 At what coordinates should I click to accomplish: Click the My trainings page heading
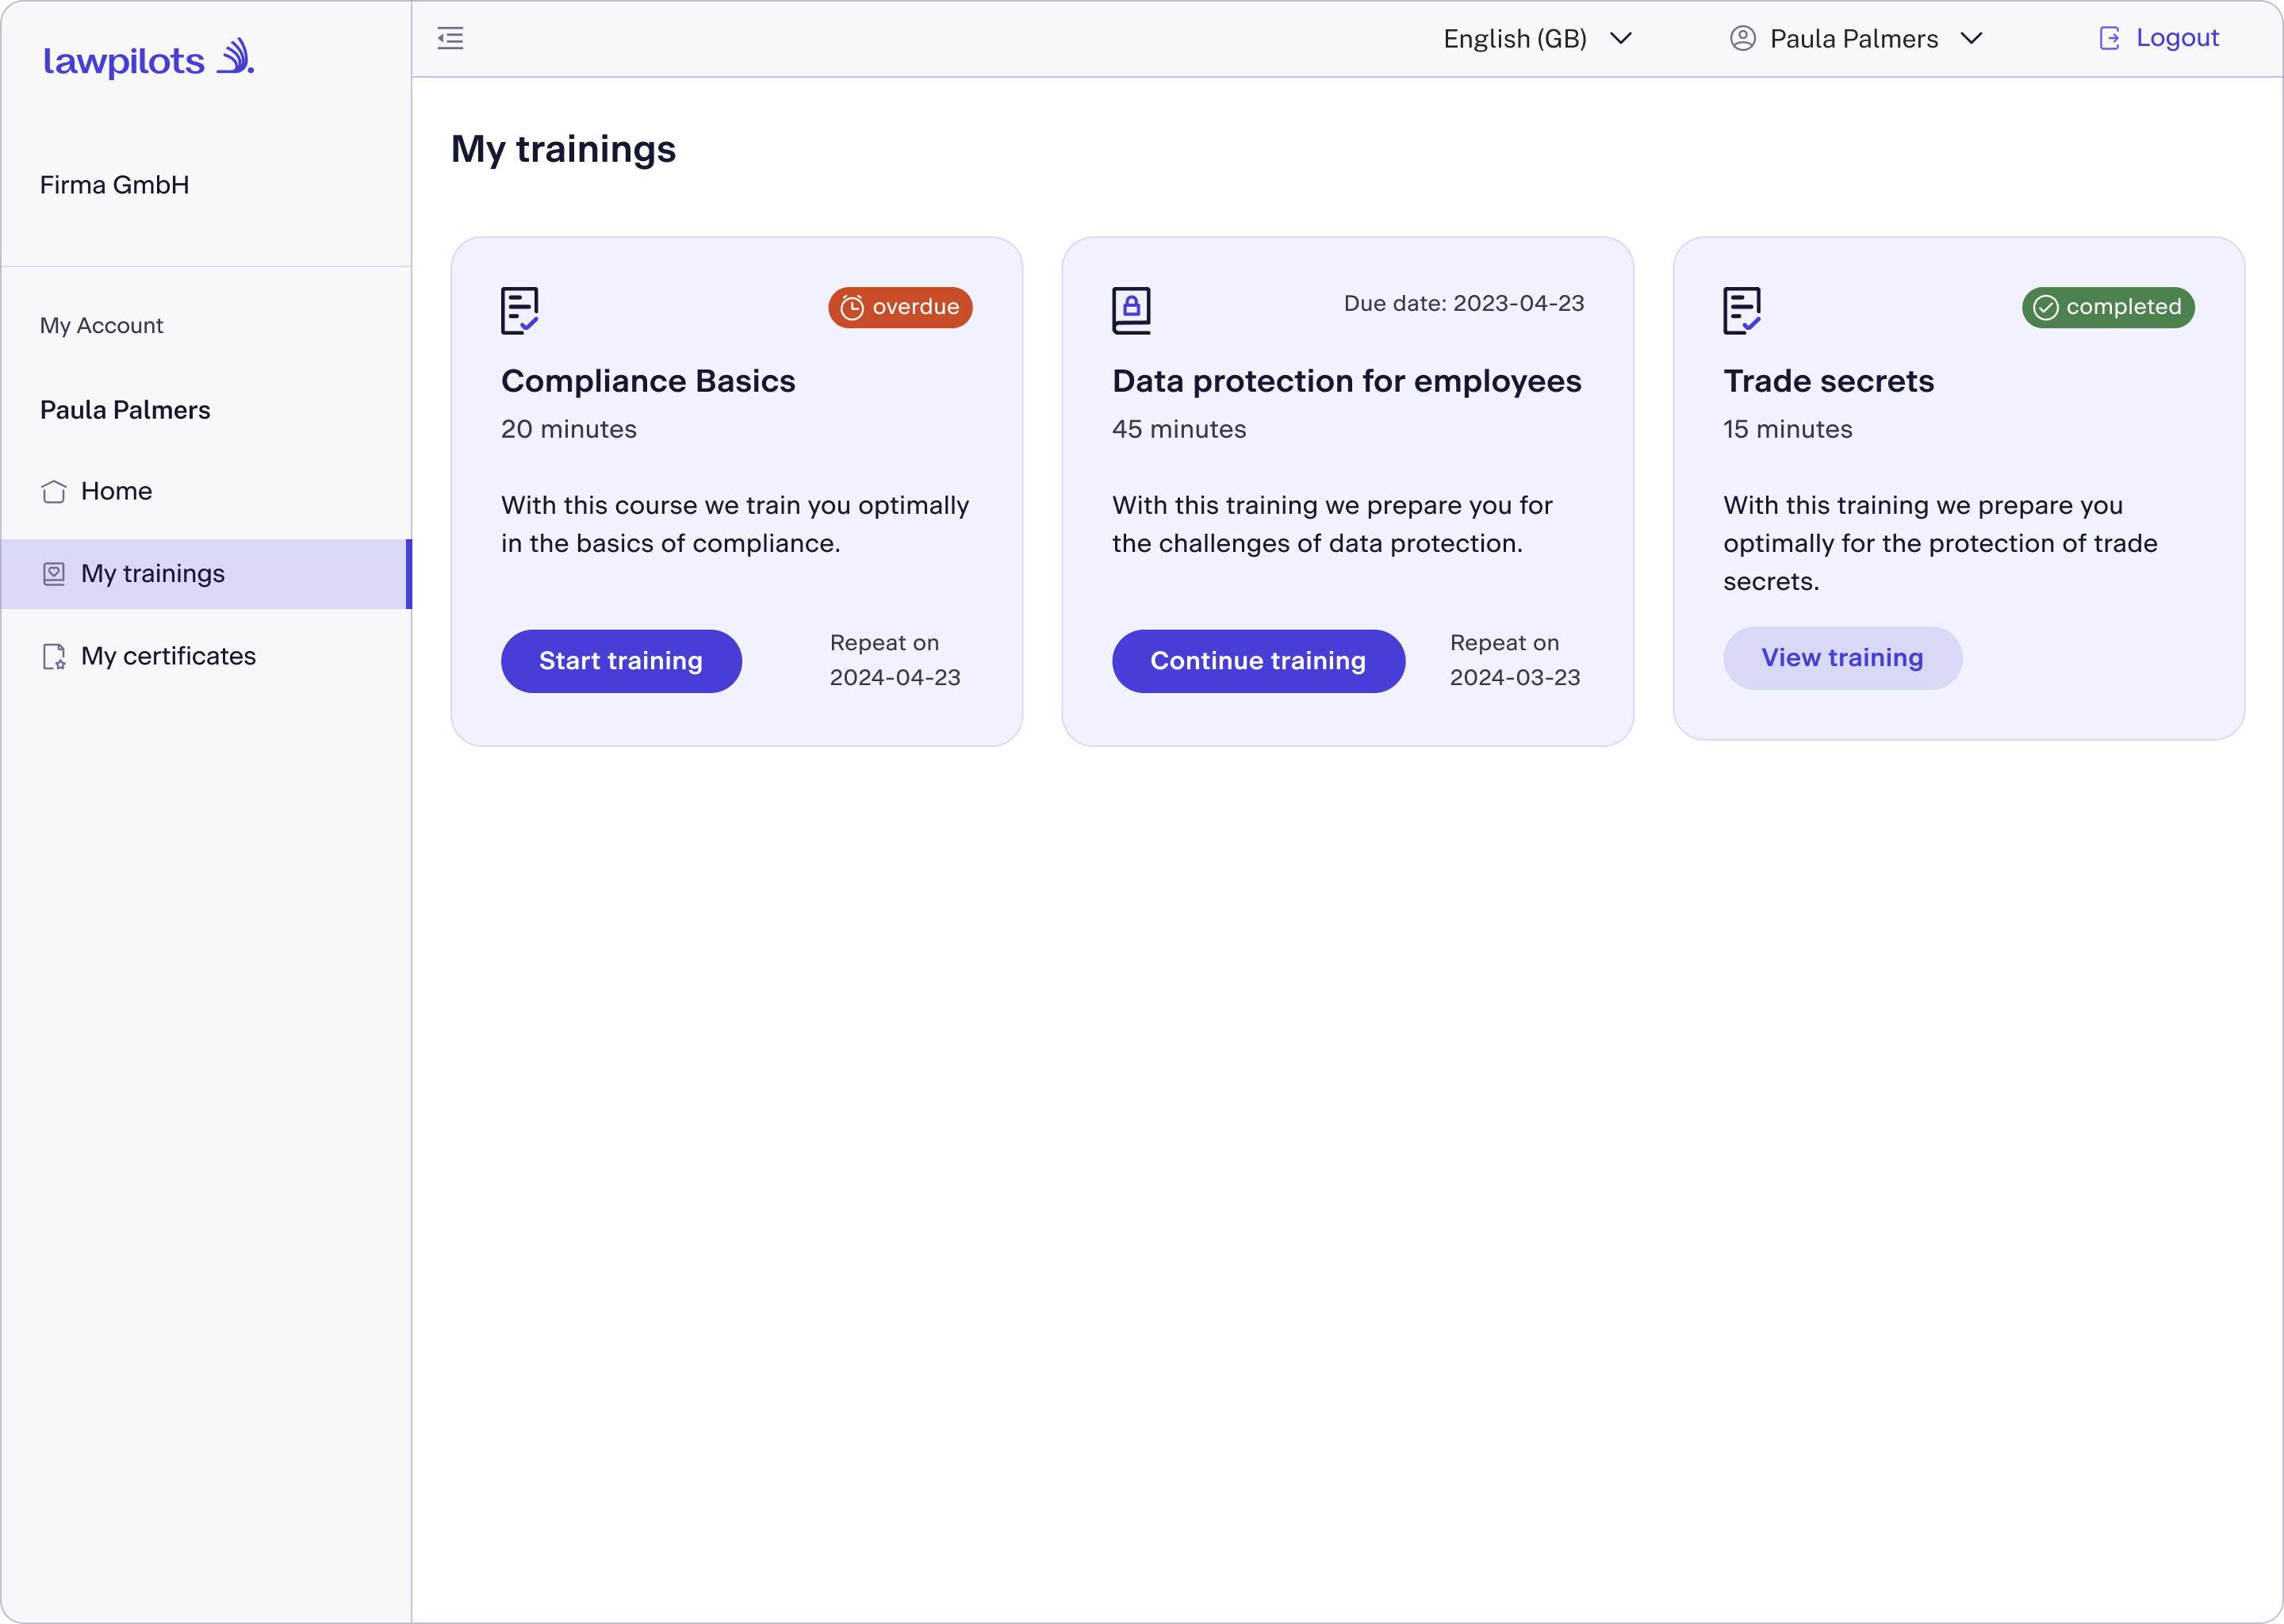click(563, 149)
